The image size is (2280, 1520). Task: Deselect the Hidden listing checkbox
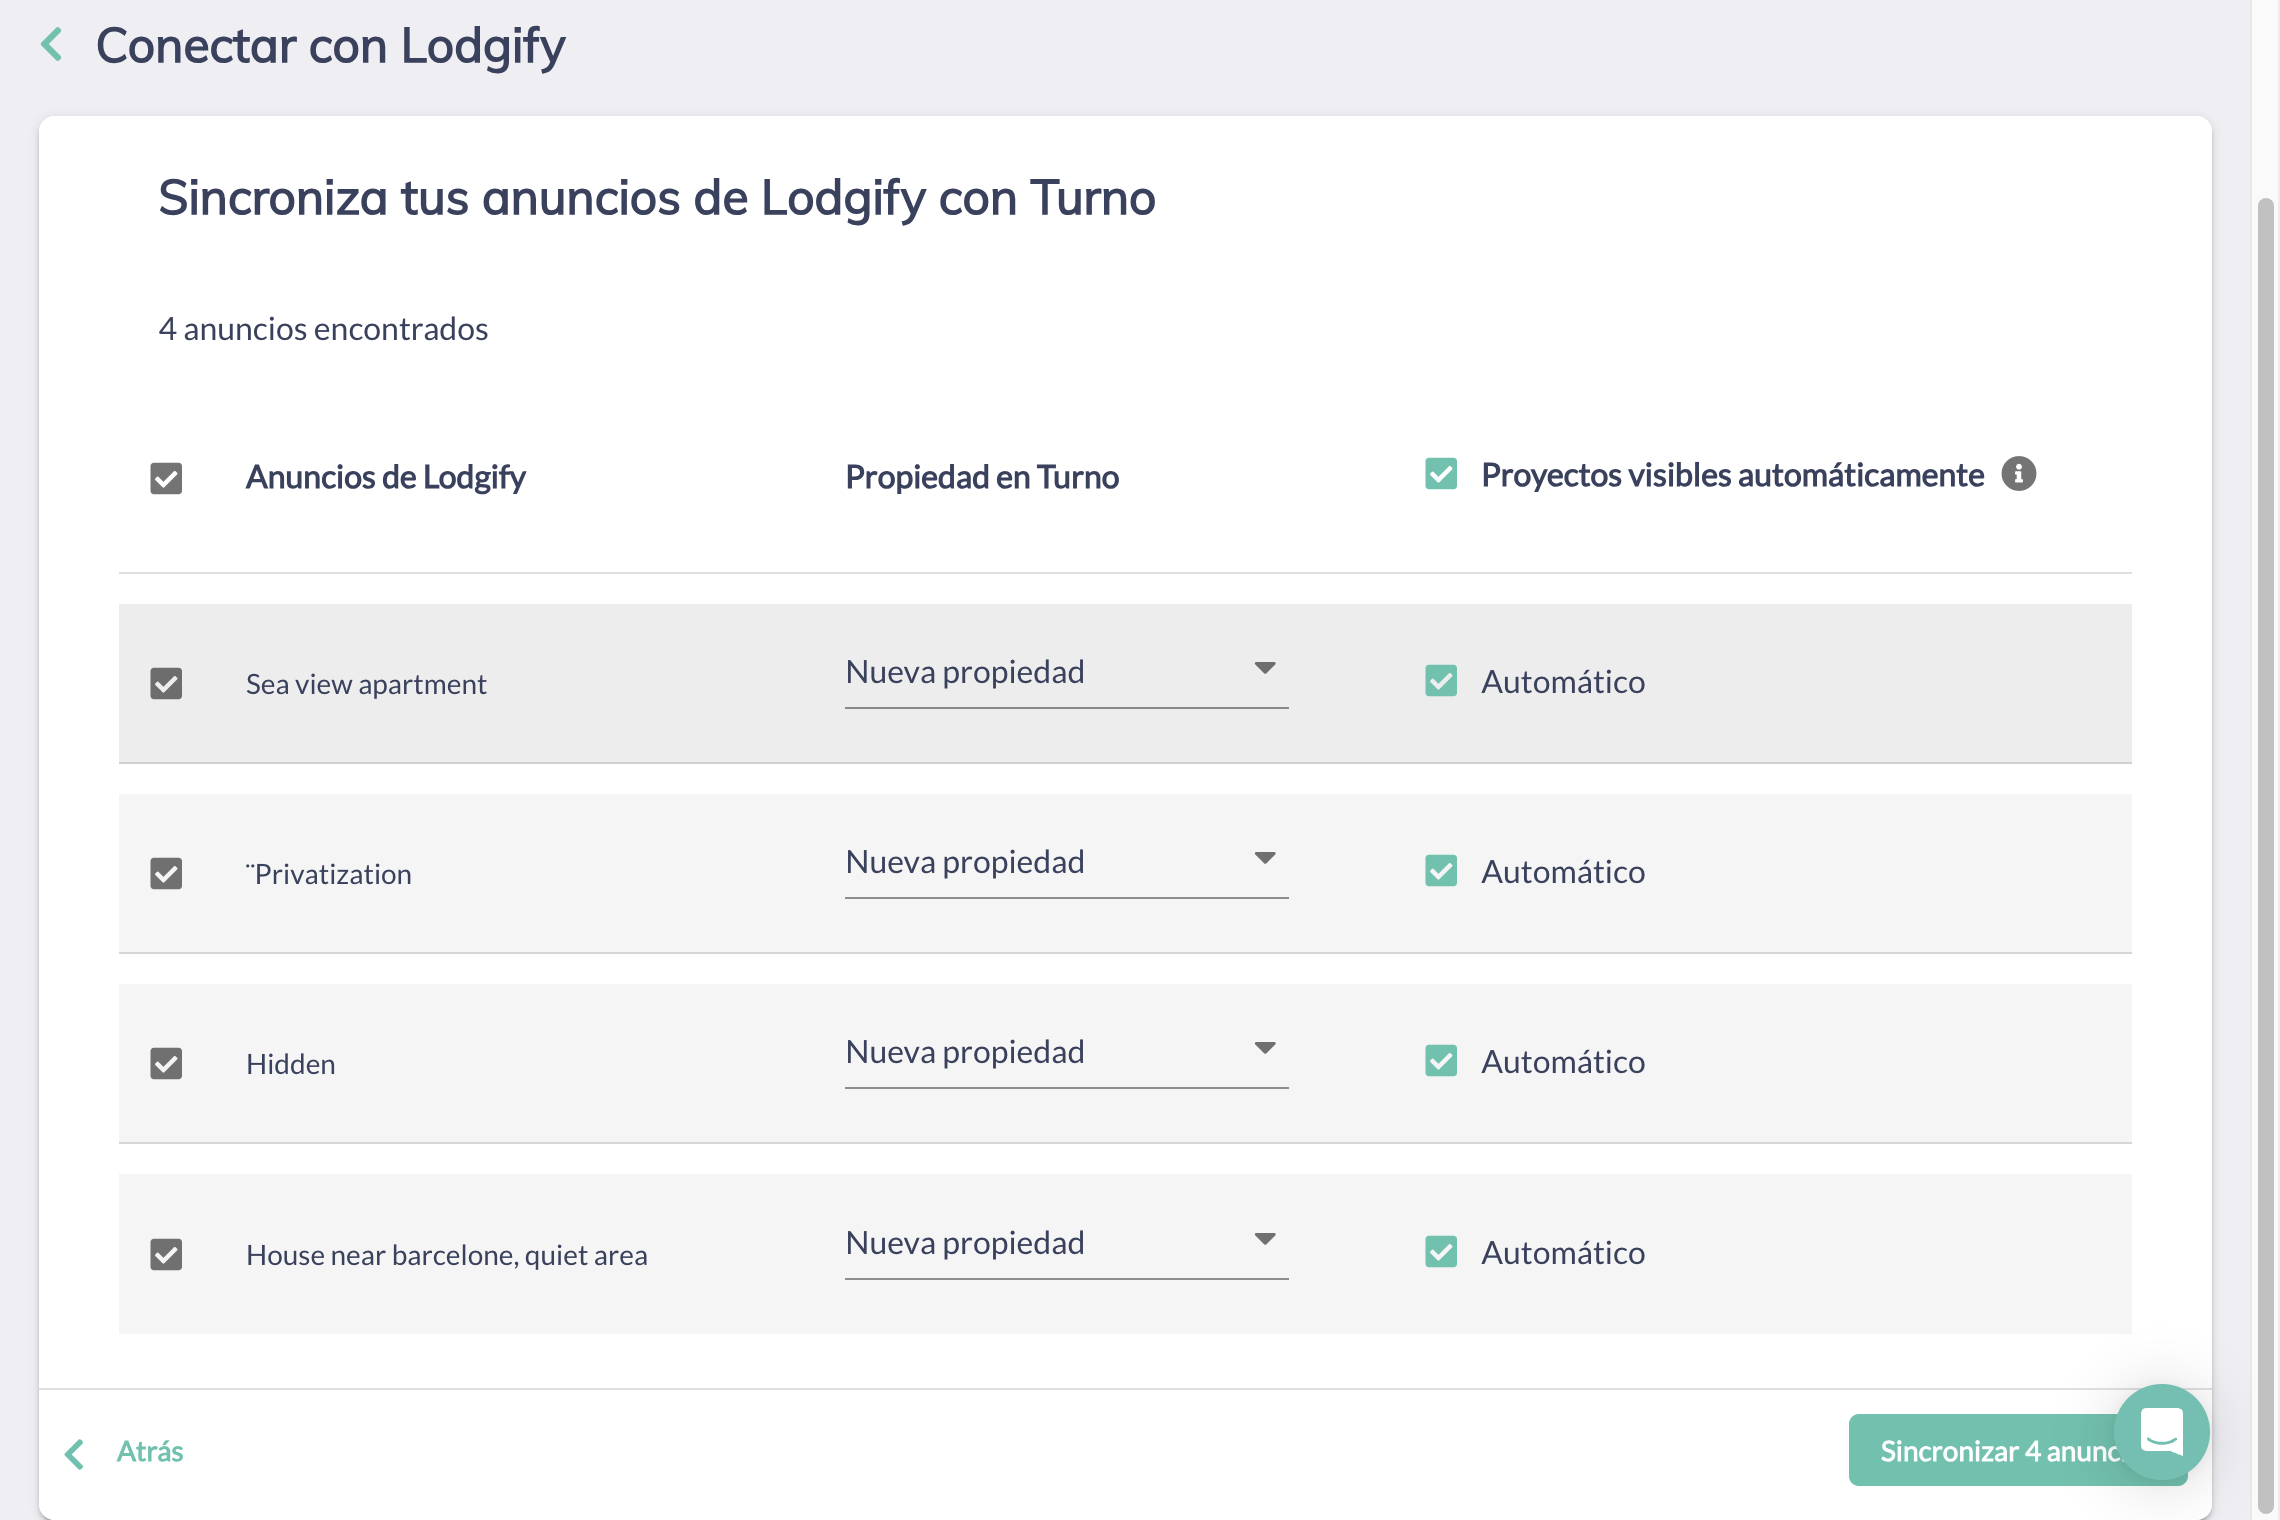coord(166,1064)
